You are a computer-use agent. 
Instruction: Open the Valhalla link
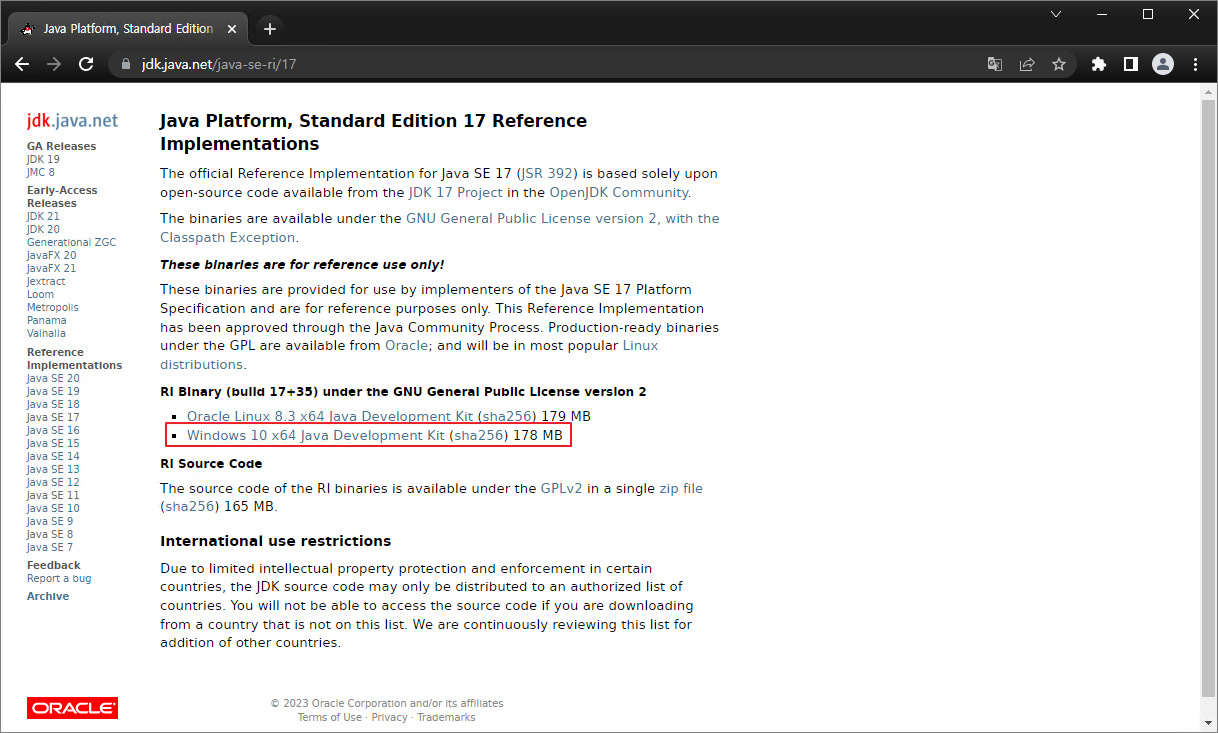click(x=46, y=333)
